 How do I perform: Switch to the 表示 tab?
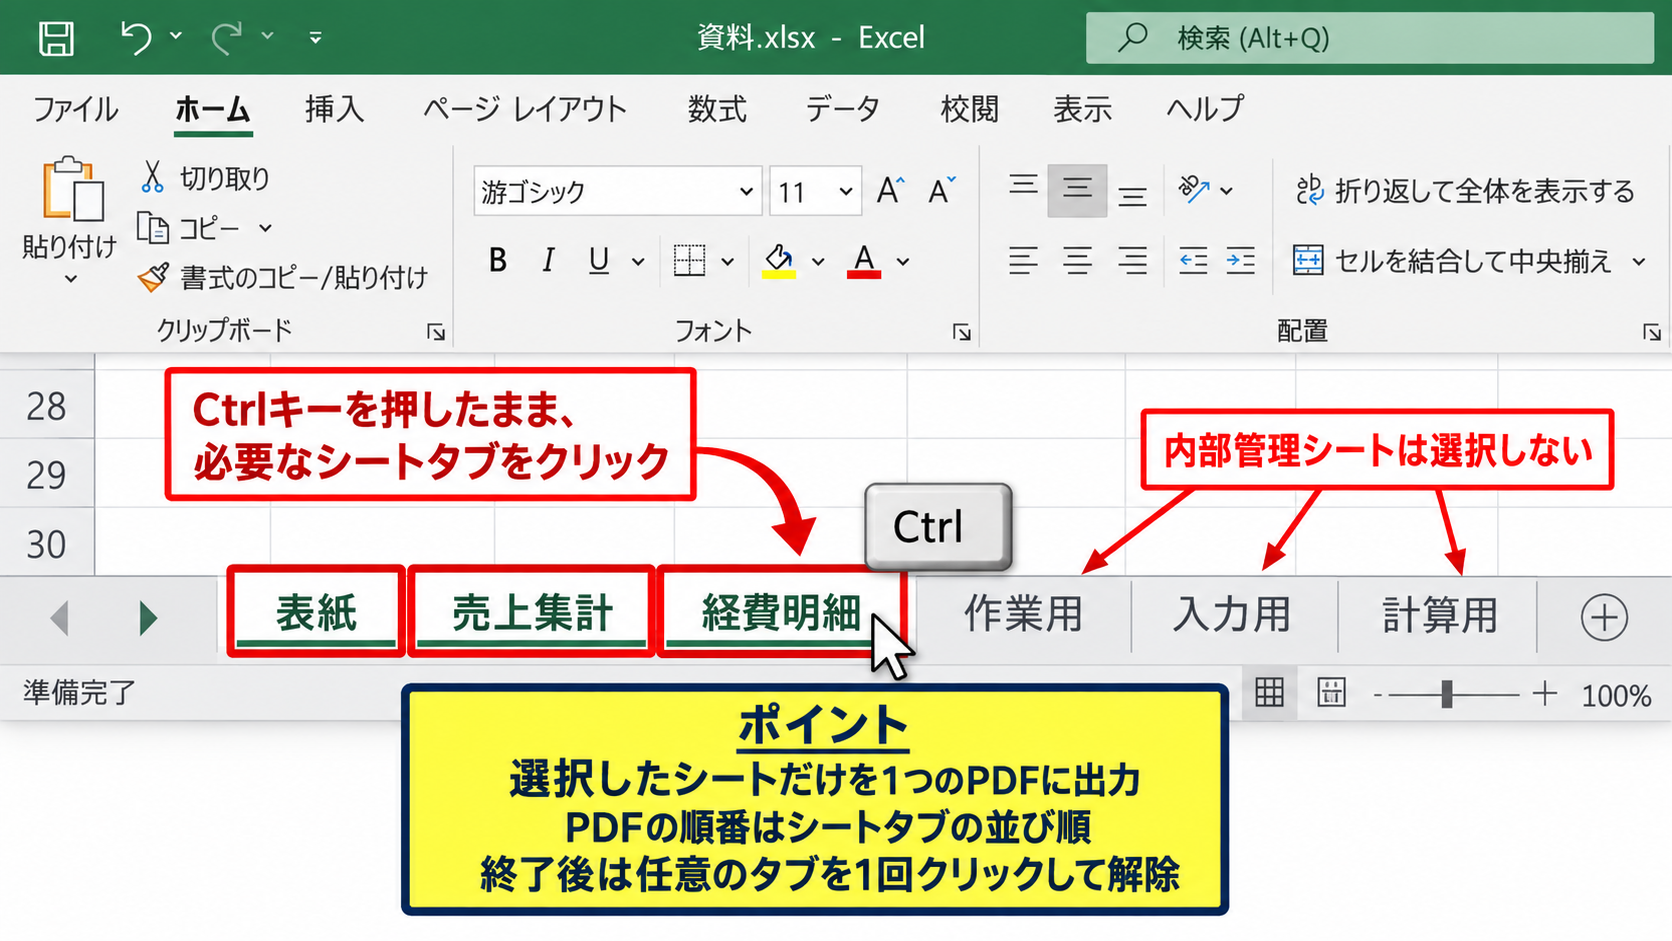(1082, 108)
